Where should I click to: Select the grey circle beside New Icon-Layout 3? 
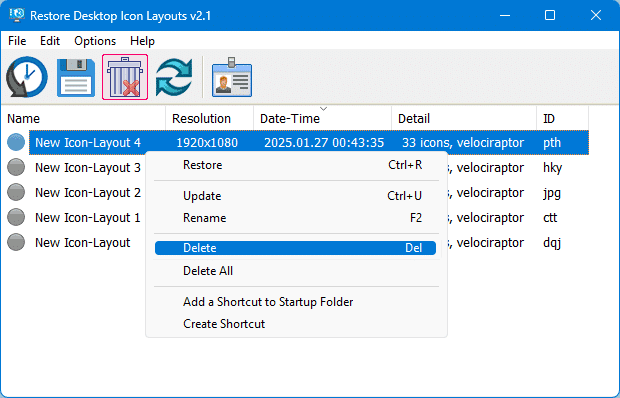(x=16, y=167)
